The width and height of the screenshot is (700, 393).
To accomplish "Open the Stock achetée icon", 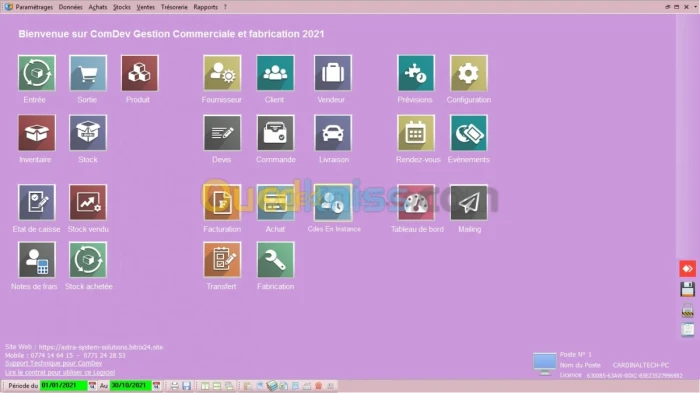I will pyautogui.click(x=88, y=259).
